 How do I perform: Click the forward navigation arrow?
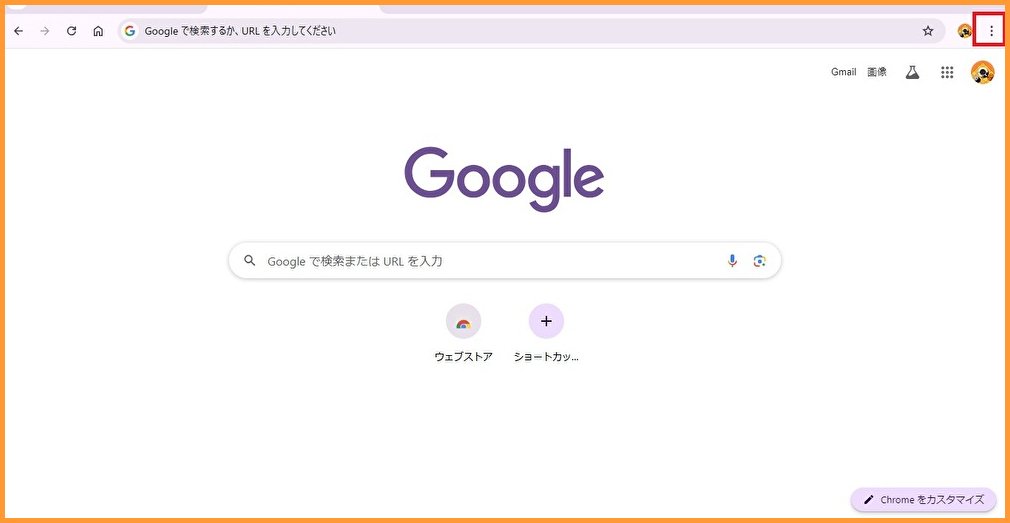(45, 31)
